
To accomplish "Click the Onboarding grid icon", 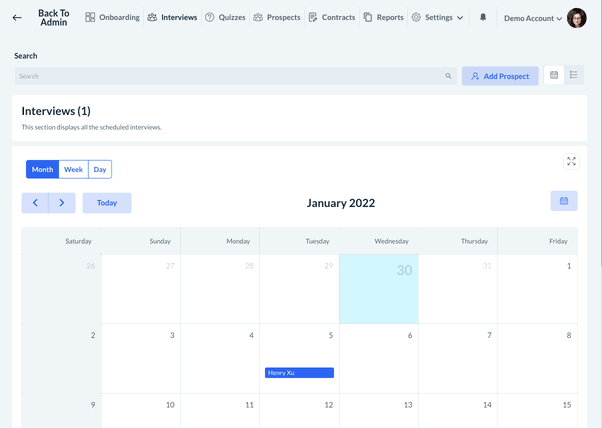I will [90, 17].
